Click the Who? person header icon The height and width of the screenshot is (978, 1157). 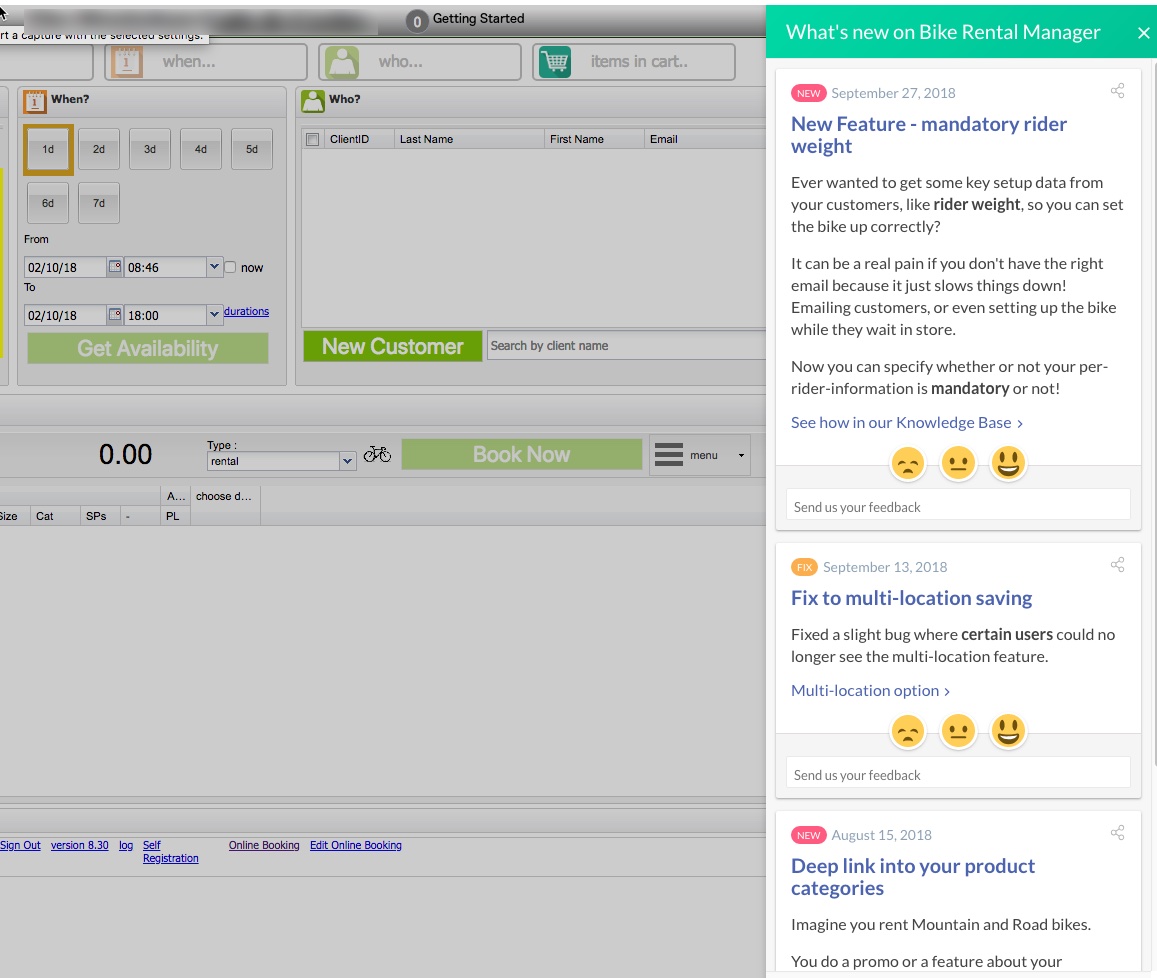tap(313, 100)
